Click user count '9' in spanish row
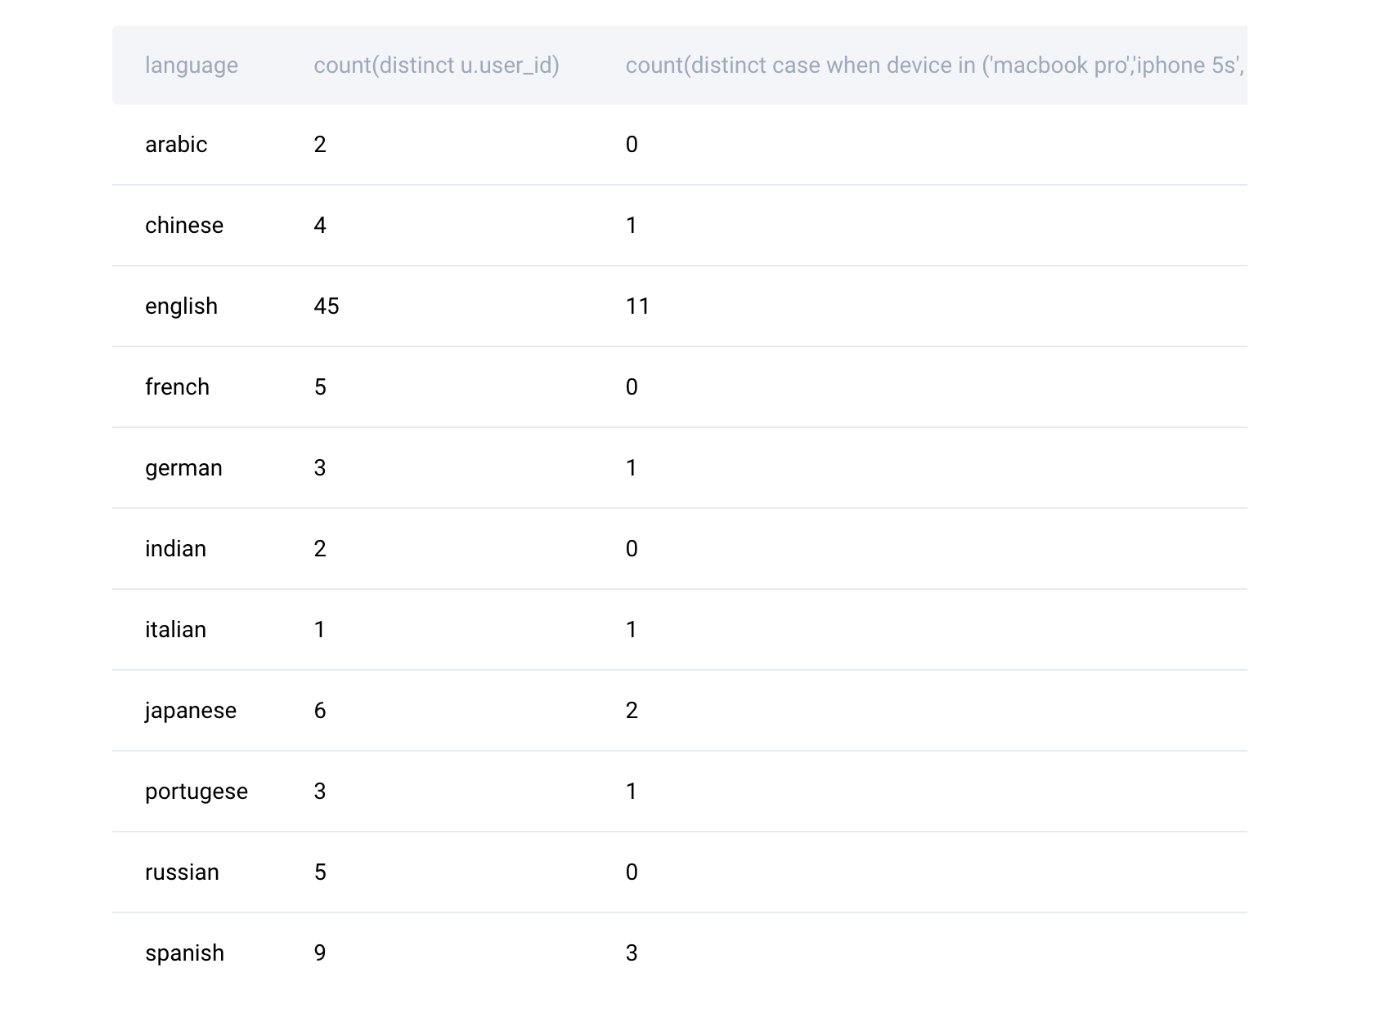The image size is (1373, 1014). point(320,953)
